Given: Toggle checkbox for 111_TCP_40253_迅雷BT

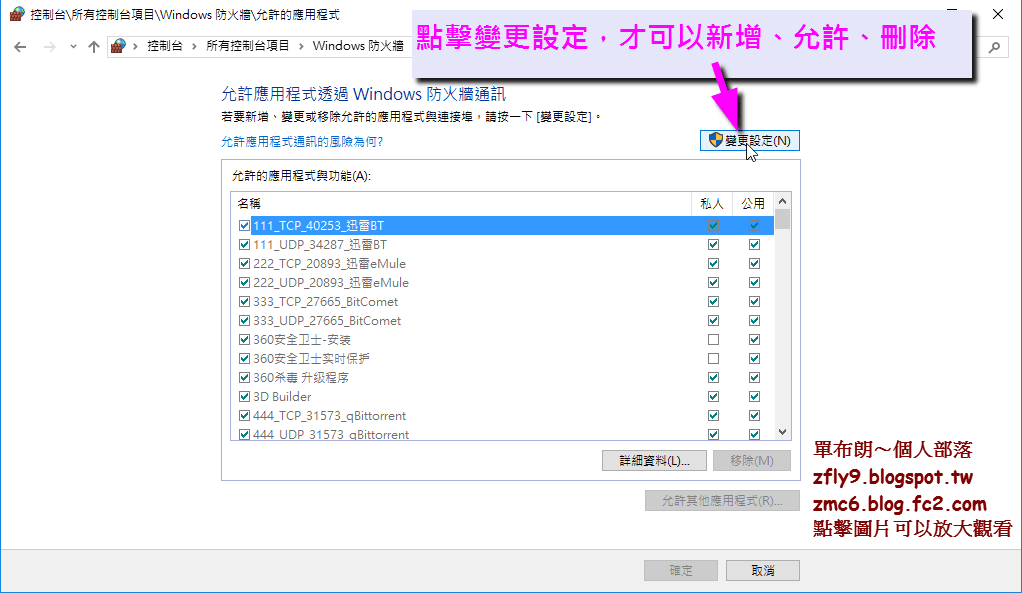Looking at the screenshot, I should [x=244, y=225].
